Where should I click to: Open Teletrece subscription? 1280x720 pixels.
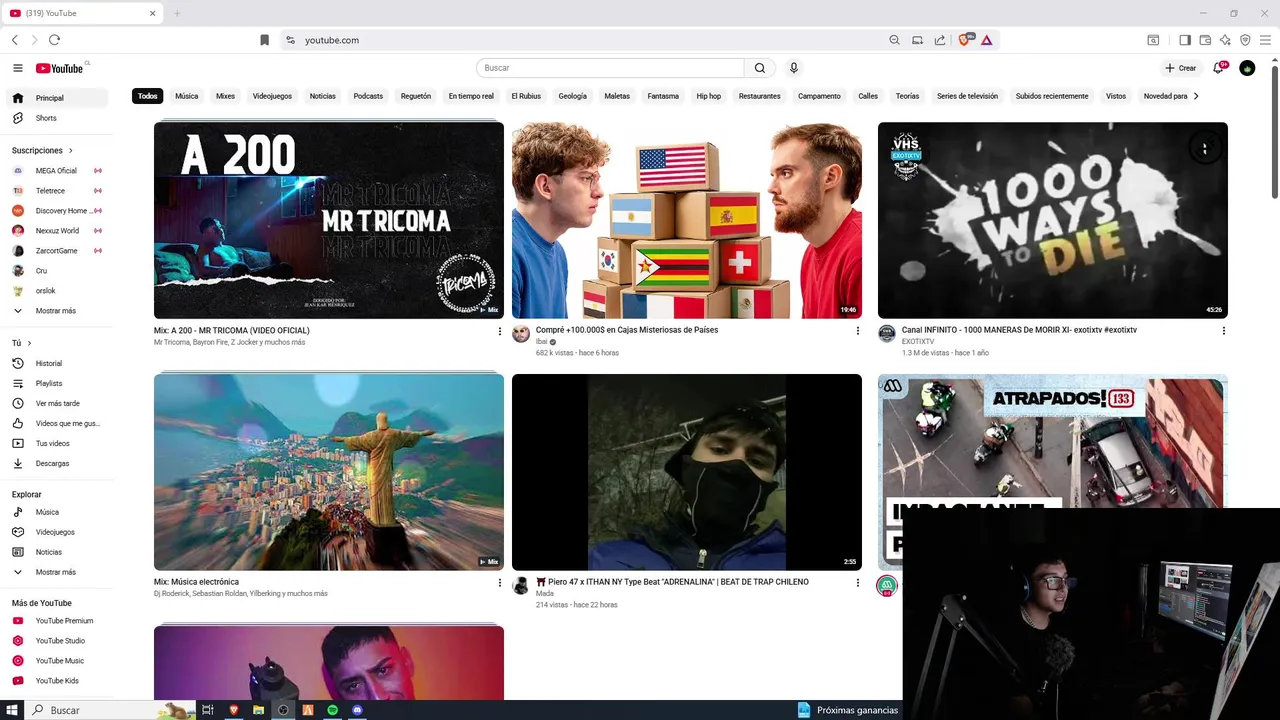56,191
